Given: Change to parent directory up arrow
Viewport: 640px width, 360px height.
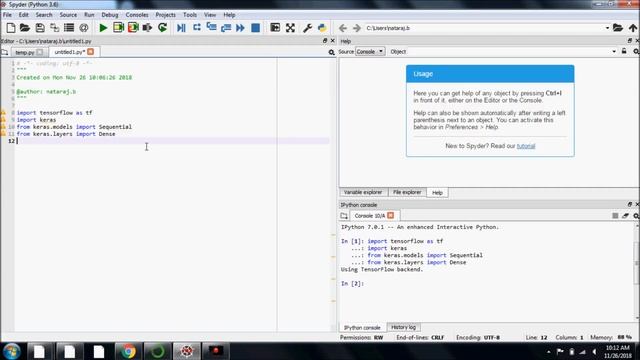Looking at the screenshot, I should pyautogui.click(x=633, y=28).
